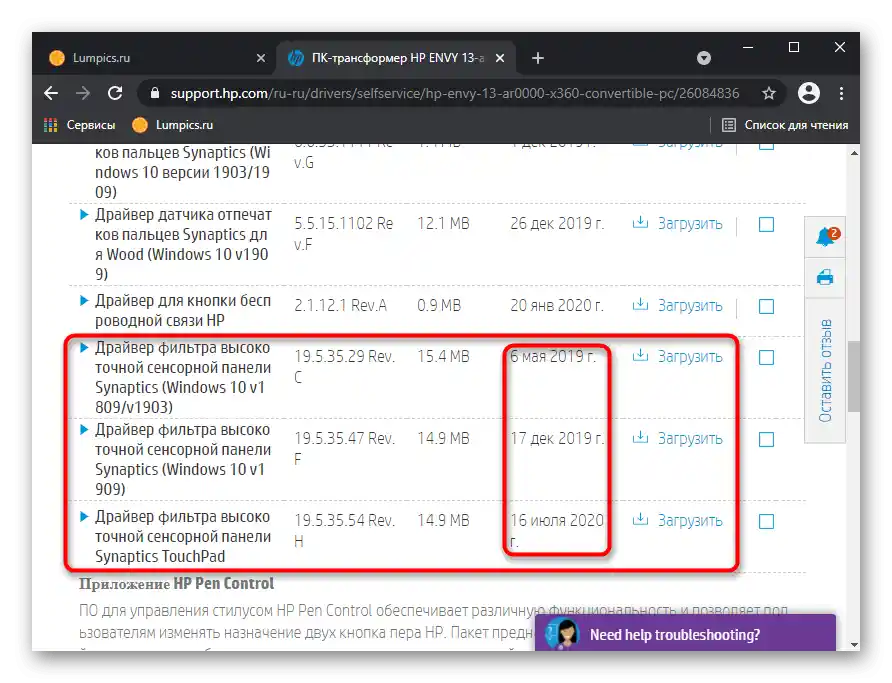The width and height of the screenshot is (892, 683).
Task: Expand the 19.5.35.47 Rev.F driver row
Action: coord(84,429)
